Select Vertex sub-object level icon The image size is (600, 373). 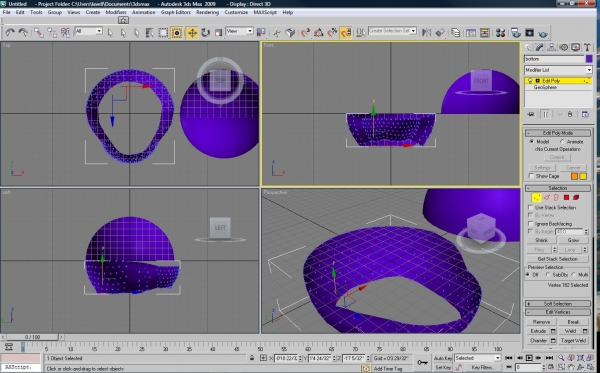click(x=536, y=197)
